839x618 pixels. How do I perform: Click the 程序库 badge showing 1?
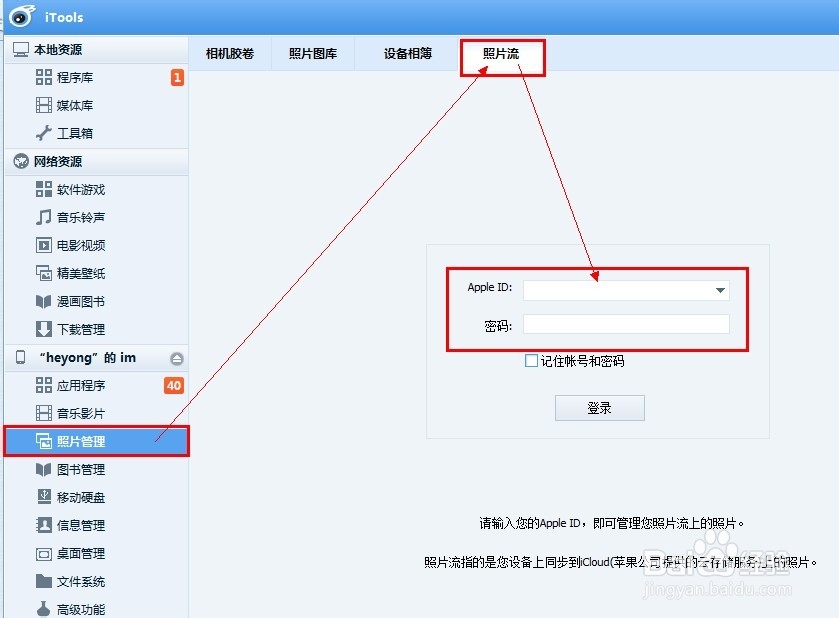[x=177, y=78]
